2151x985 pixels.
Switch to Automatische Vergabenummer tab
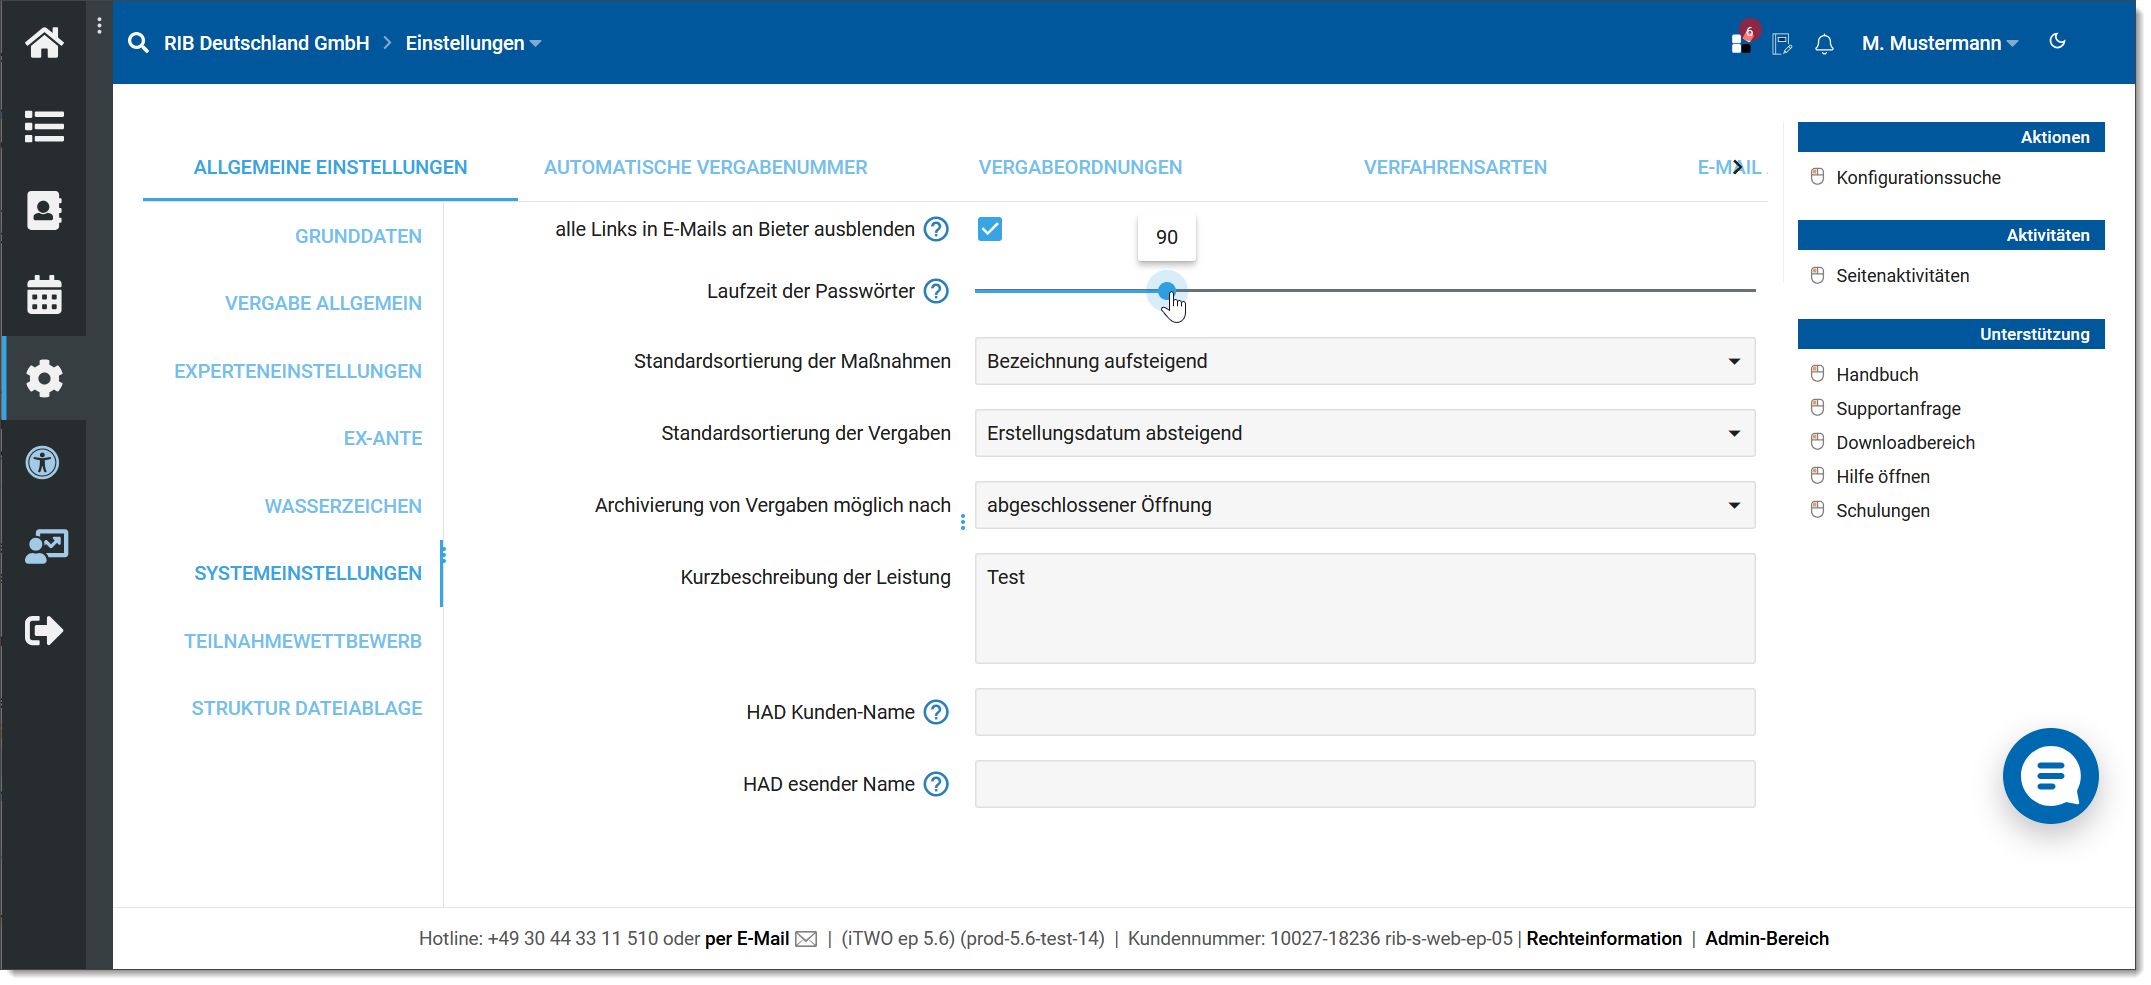pyautogui.click(x=705, y=167)
